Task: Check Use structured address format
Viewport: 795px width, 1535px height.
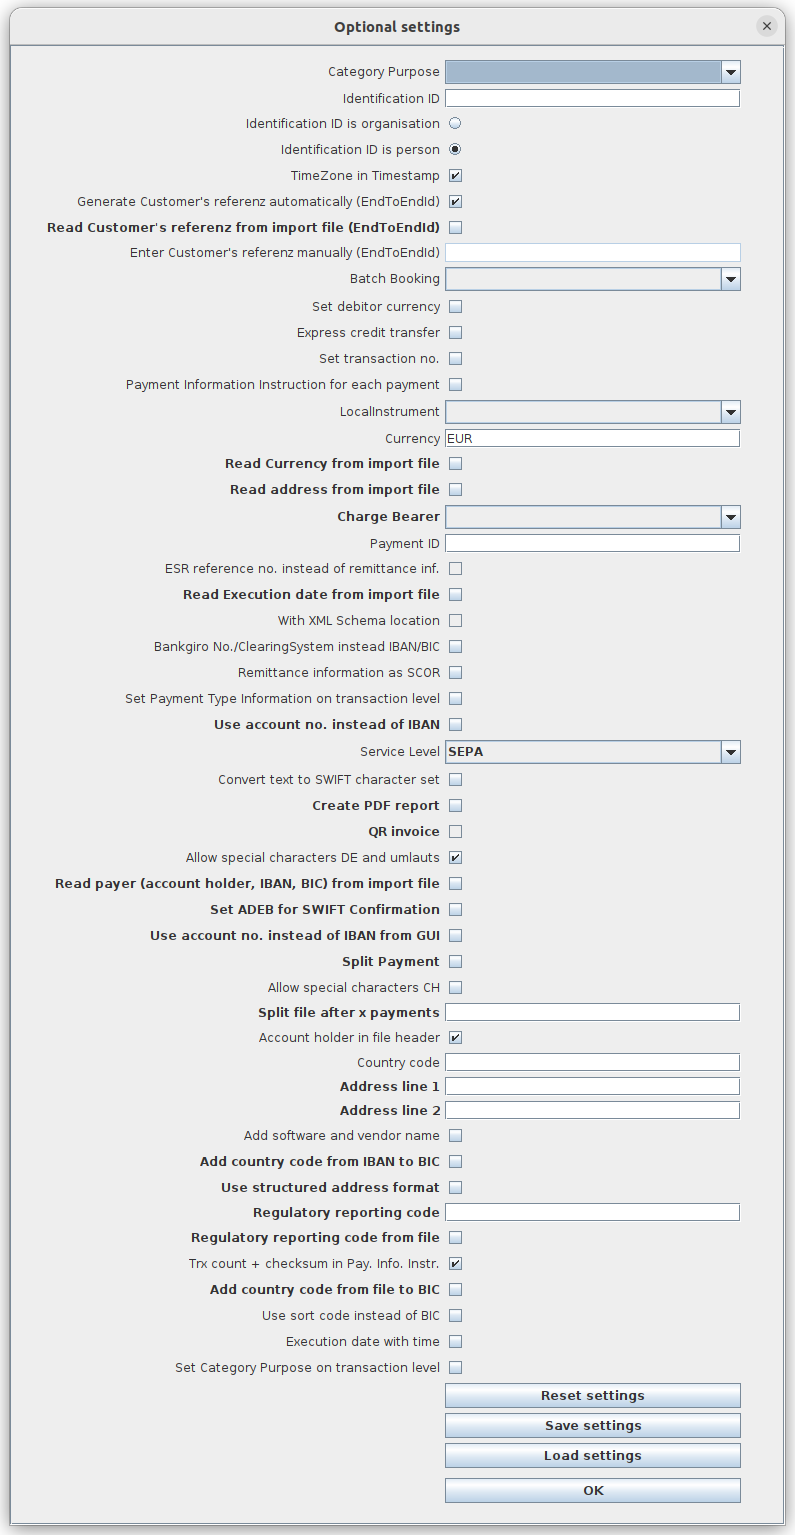Action: click(455, 1188)
